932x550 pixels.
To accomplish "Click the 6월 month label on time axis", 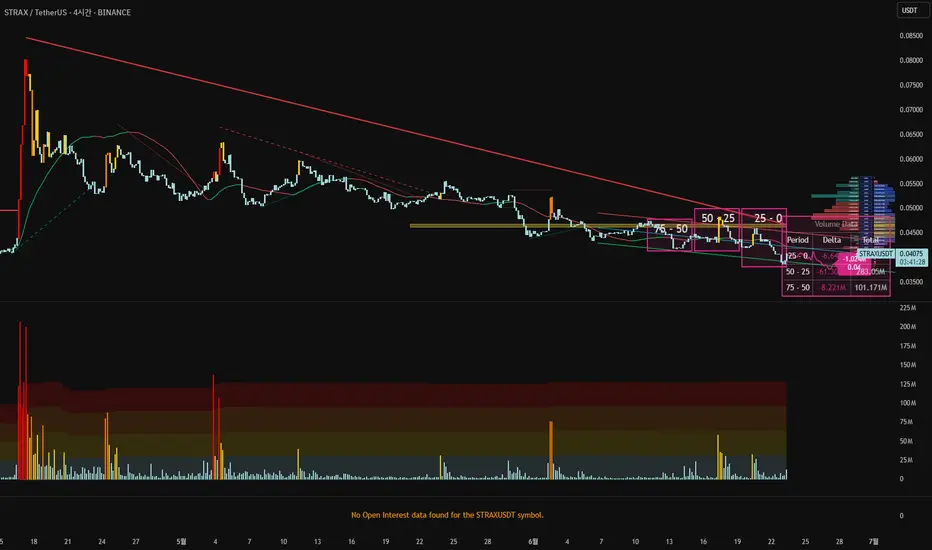I will point(533,542).
